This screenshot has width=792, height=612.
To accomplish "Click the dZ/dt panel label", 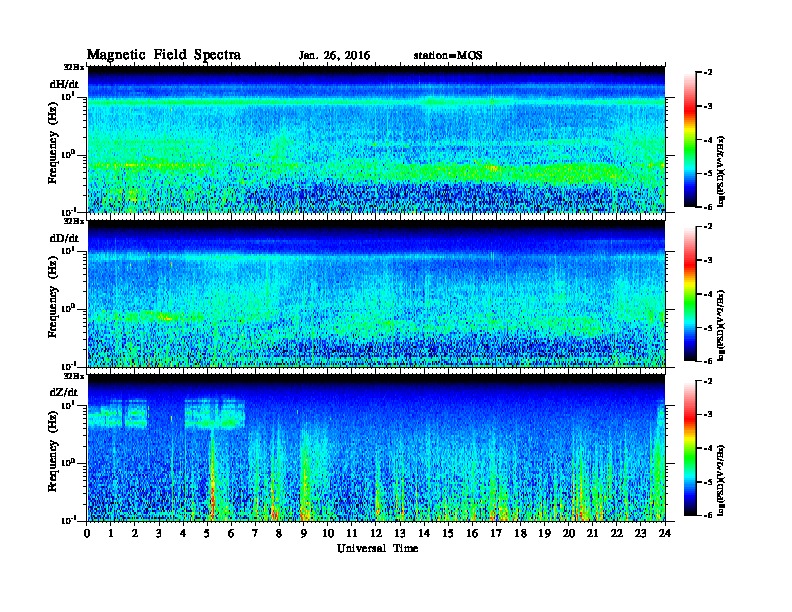I will coord(64,392).
